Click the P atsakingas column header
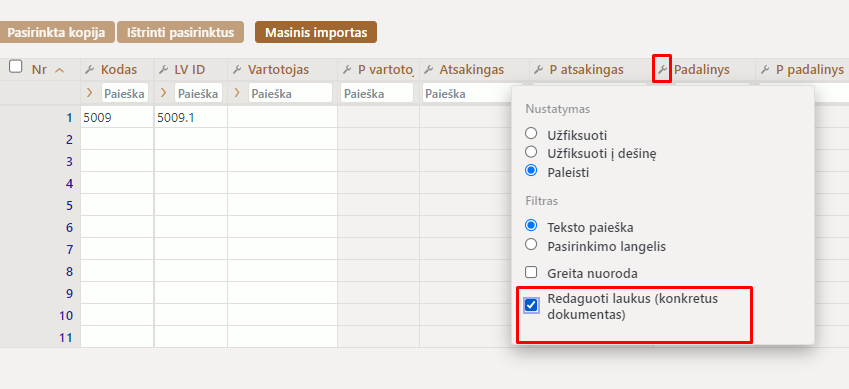 [586, 70]
